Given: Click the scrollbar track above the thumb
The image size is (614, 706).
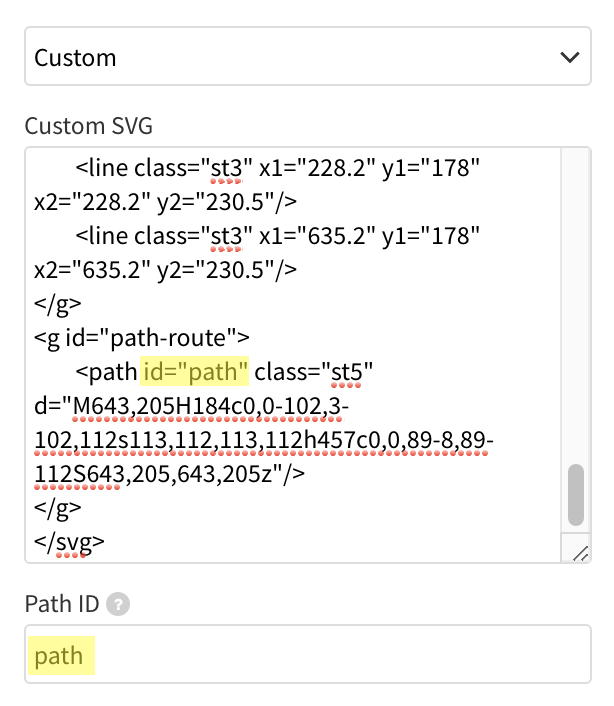Looking at the screenshot, I should [x=576, y=300].
